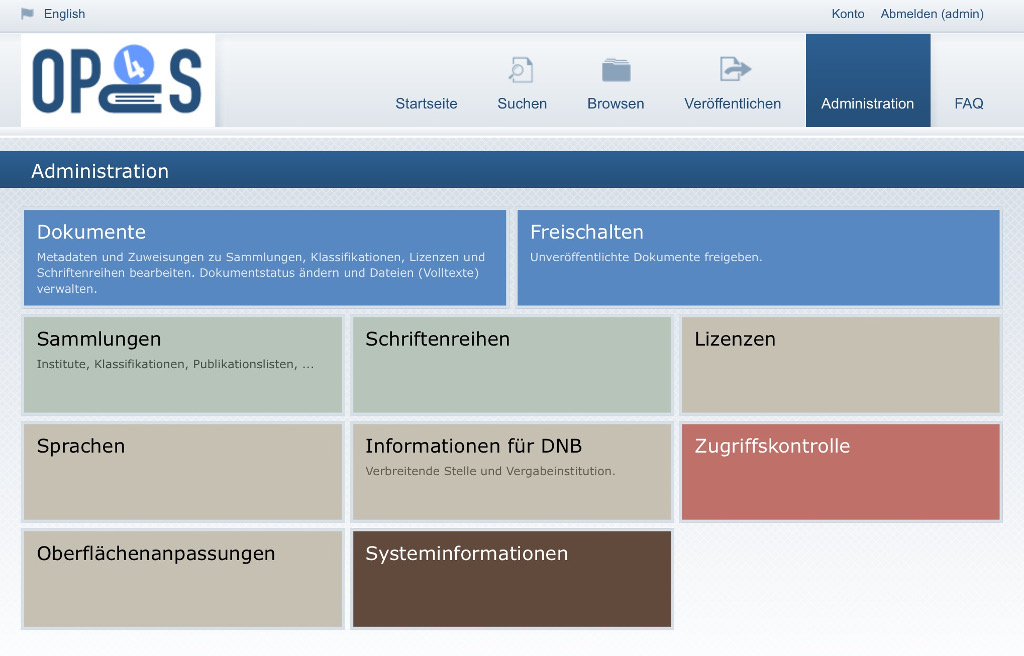Open the FAQ menu item
Viewport: 1024px width, 656px height.
[x=968, y=103]
